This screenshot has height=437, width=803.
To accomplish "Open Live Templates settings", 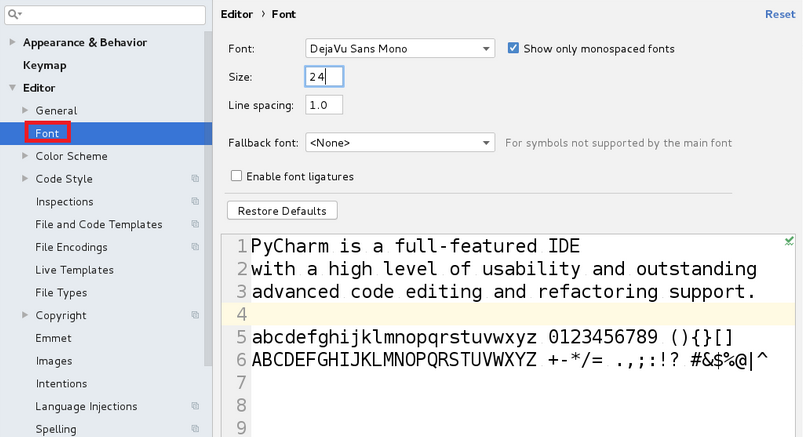I will click(x=74, y=269).
